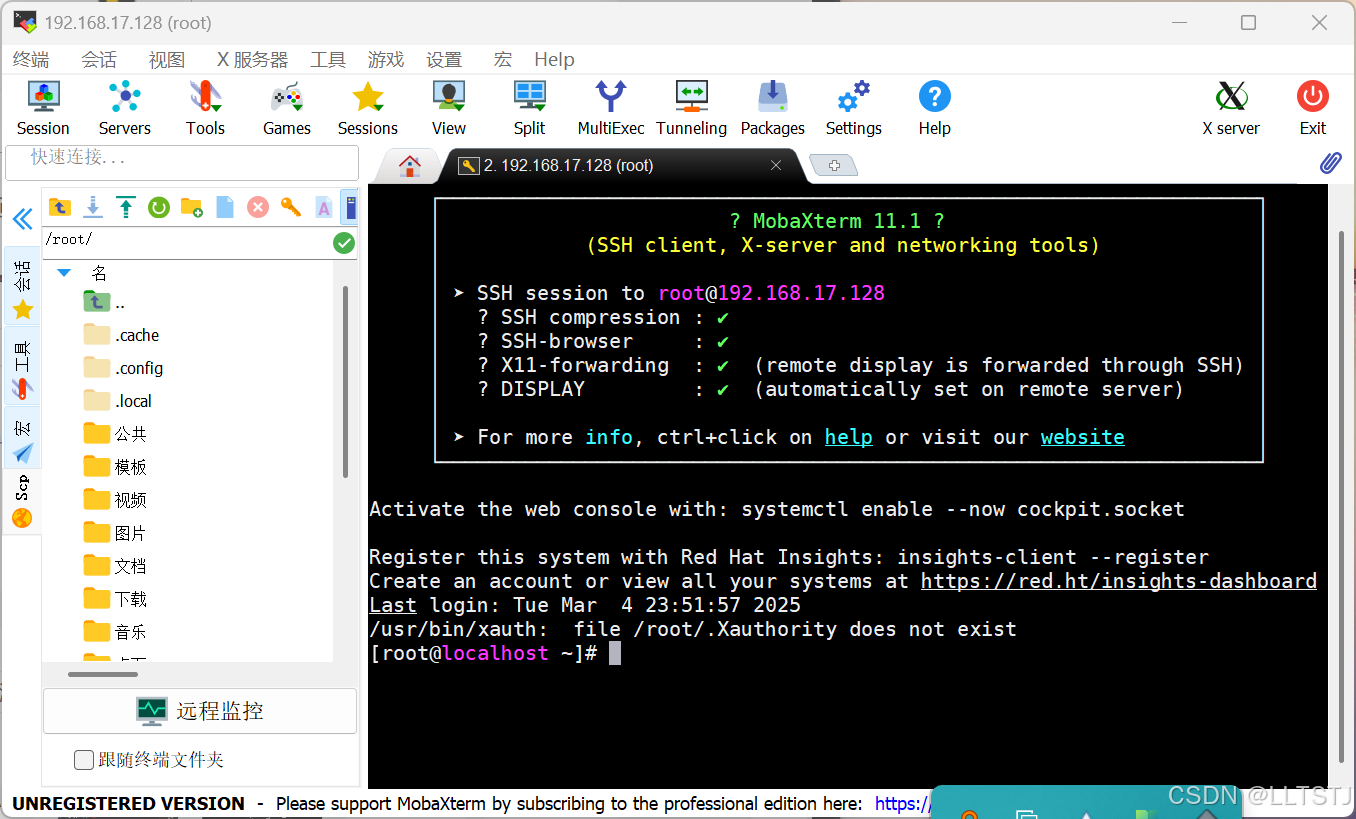Click the Exit toolbar icon
Screen dimensions: 1356x819
[x=1313, y=108]
